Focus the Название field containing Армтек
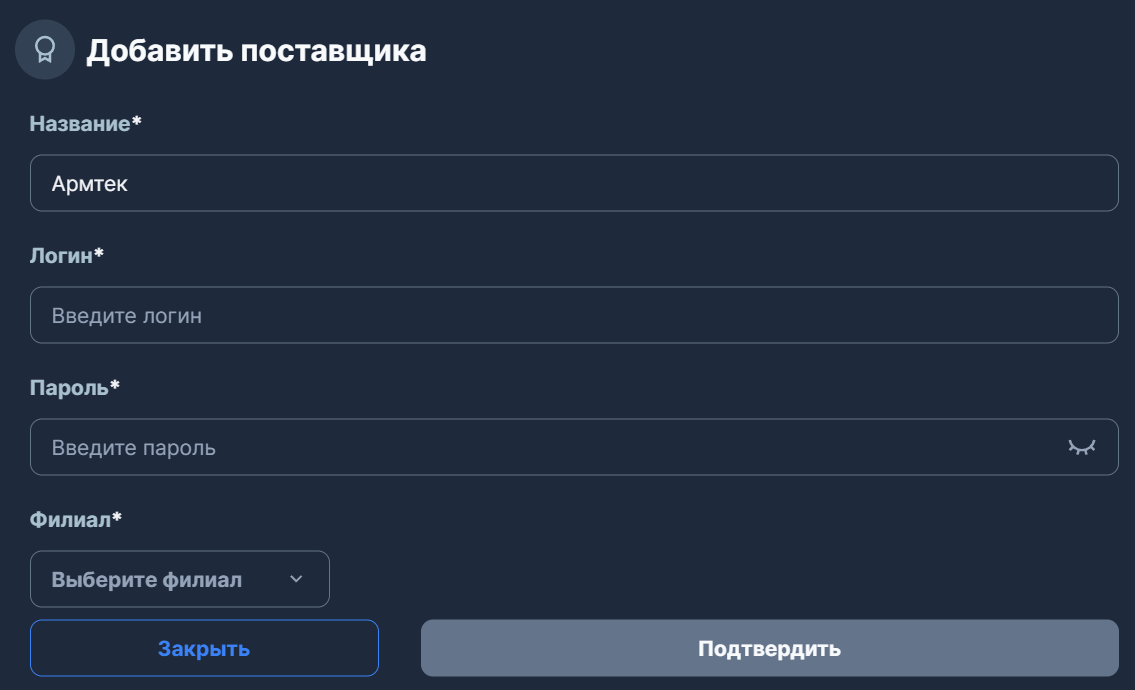The width and height of the screenshot is (1135, 690). point(575,183)
